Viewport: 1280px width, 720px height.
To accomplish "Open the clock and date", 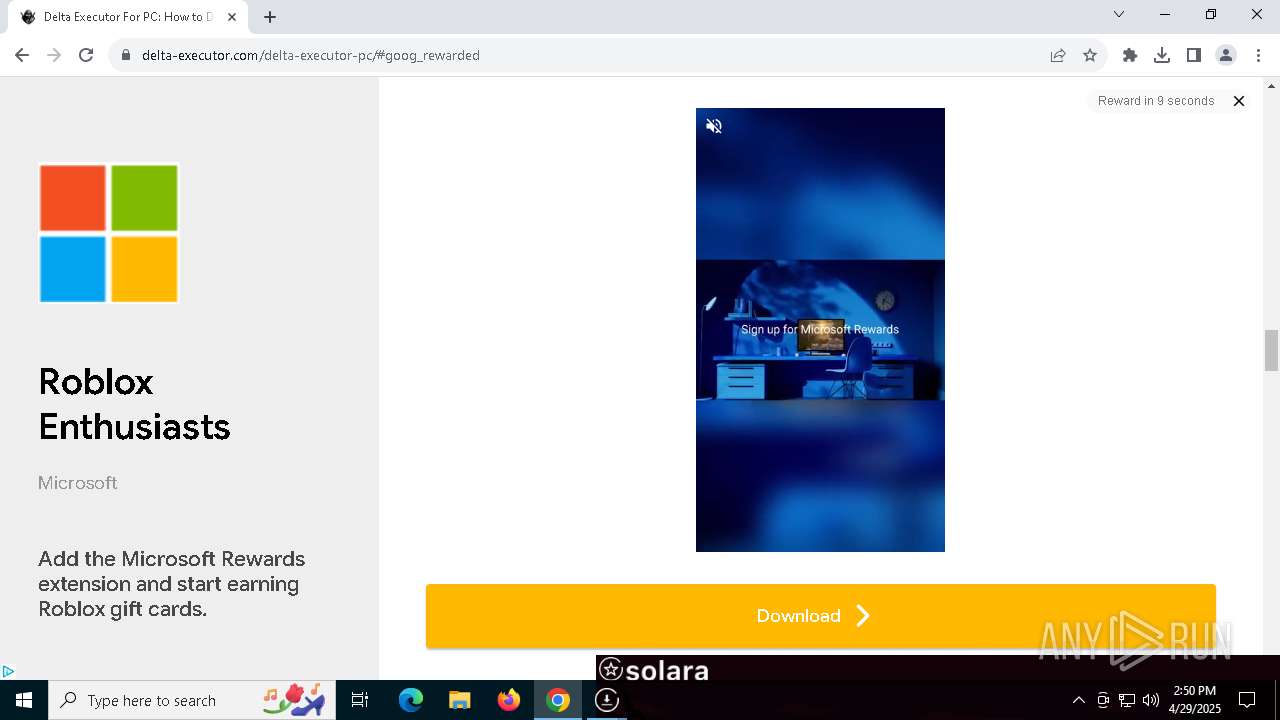I will coord(1195,700).
